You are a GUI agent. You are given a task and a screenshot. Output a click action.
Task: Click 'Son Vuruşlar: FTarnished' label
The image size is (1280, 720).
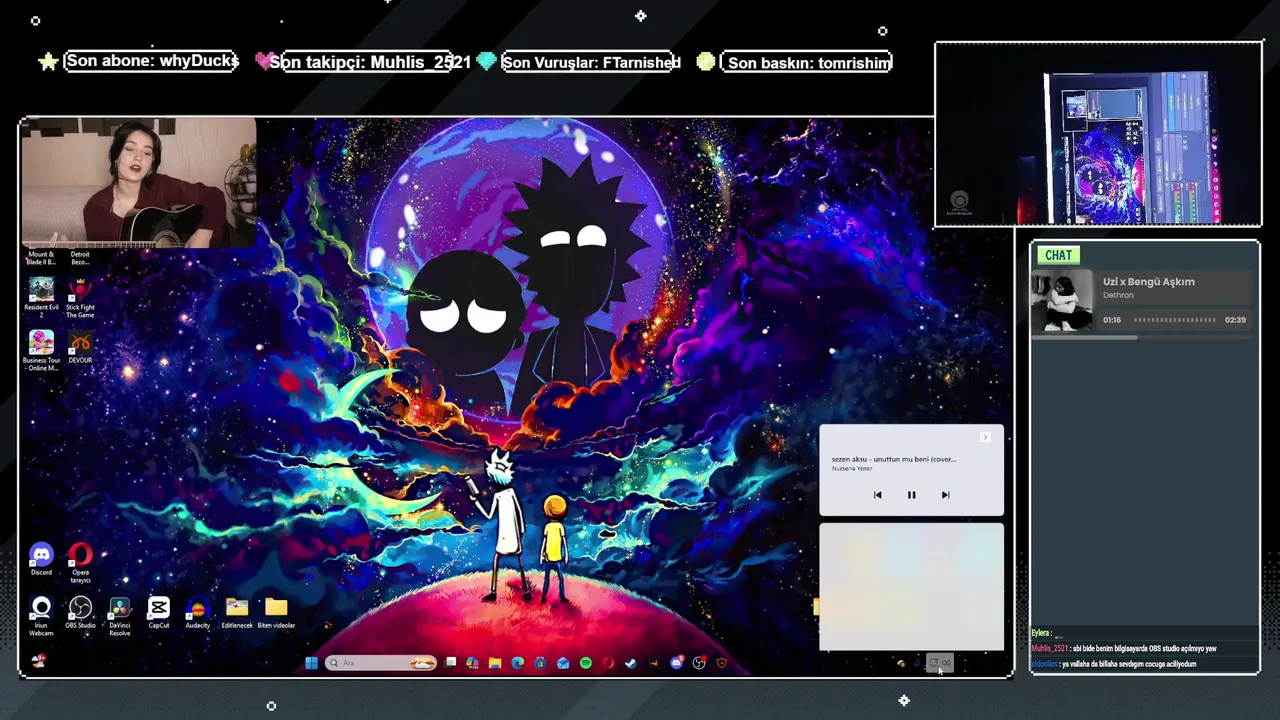click(x=591, y=62)
